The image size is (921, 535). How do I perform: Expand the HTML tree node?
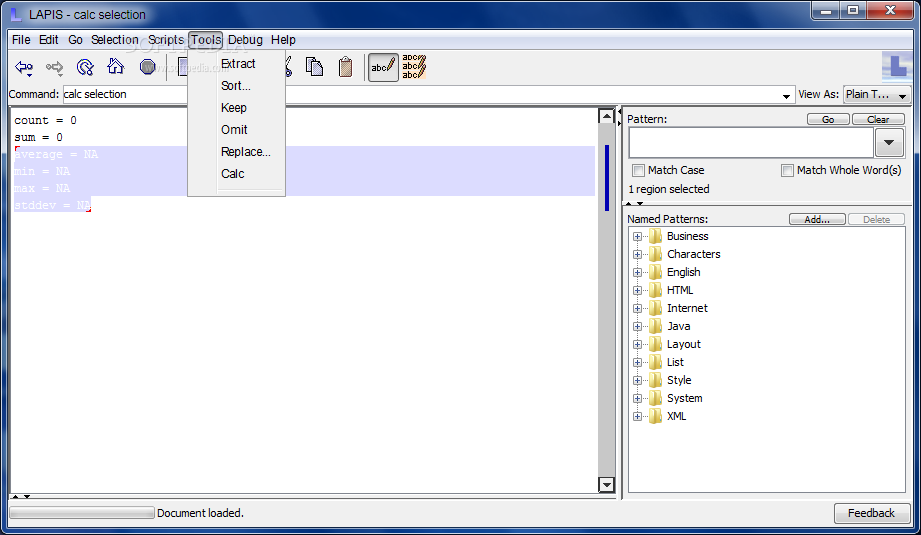coord(637,291)
